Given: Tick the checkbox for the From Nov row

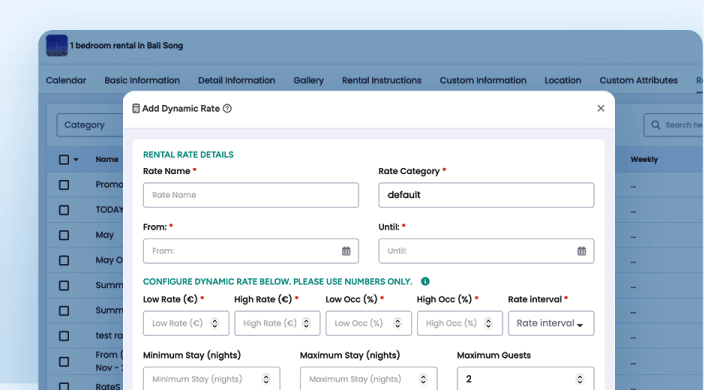Looking at the screenshot, I should pos(64,361).
